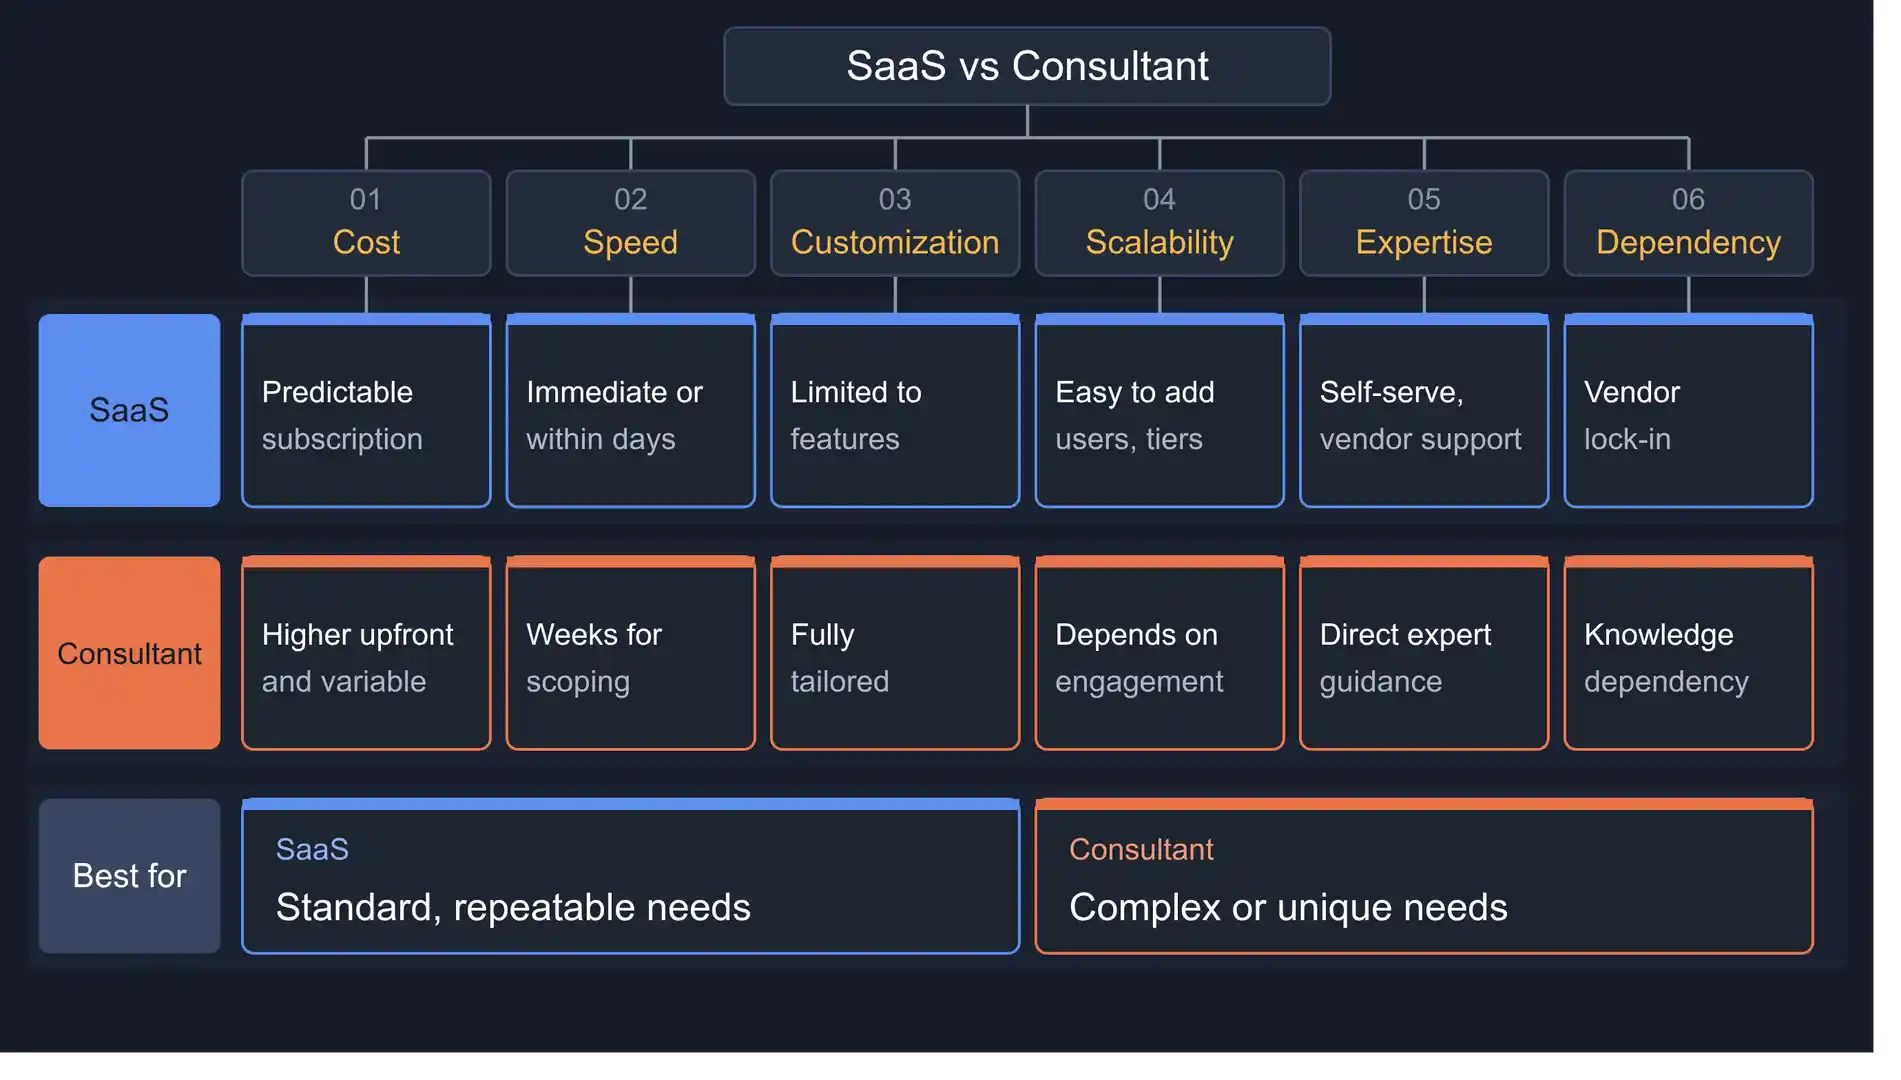Select the '06 Dependency' header card
Viewport: 1901px width, 1080px height.
(1688, 223)
